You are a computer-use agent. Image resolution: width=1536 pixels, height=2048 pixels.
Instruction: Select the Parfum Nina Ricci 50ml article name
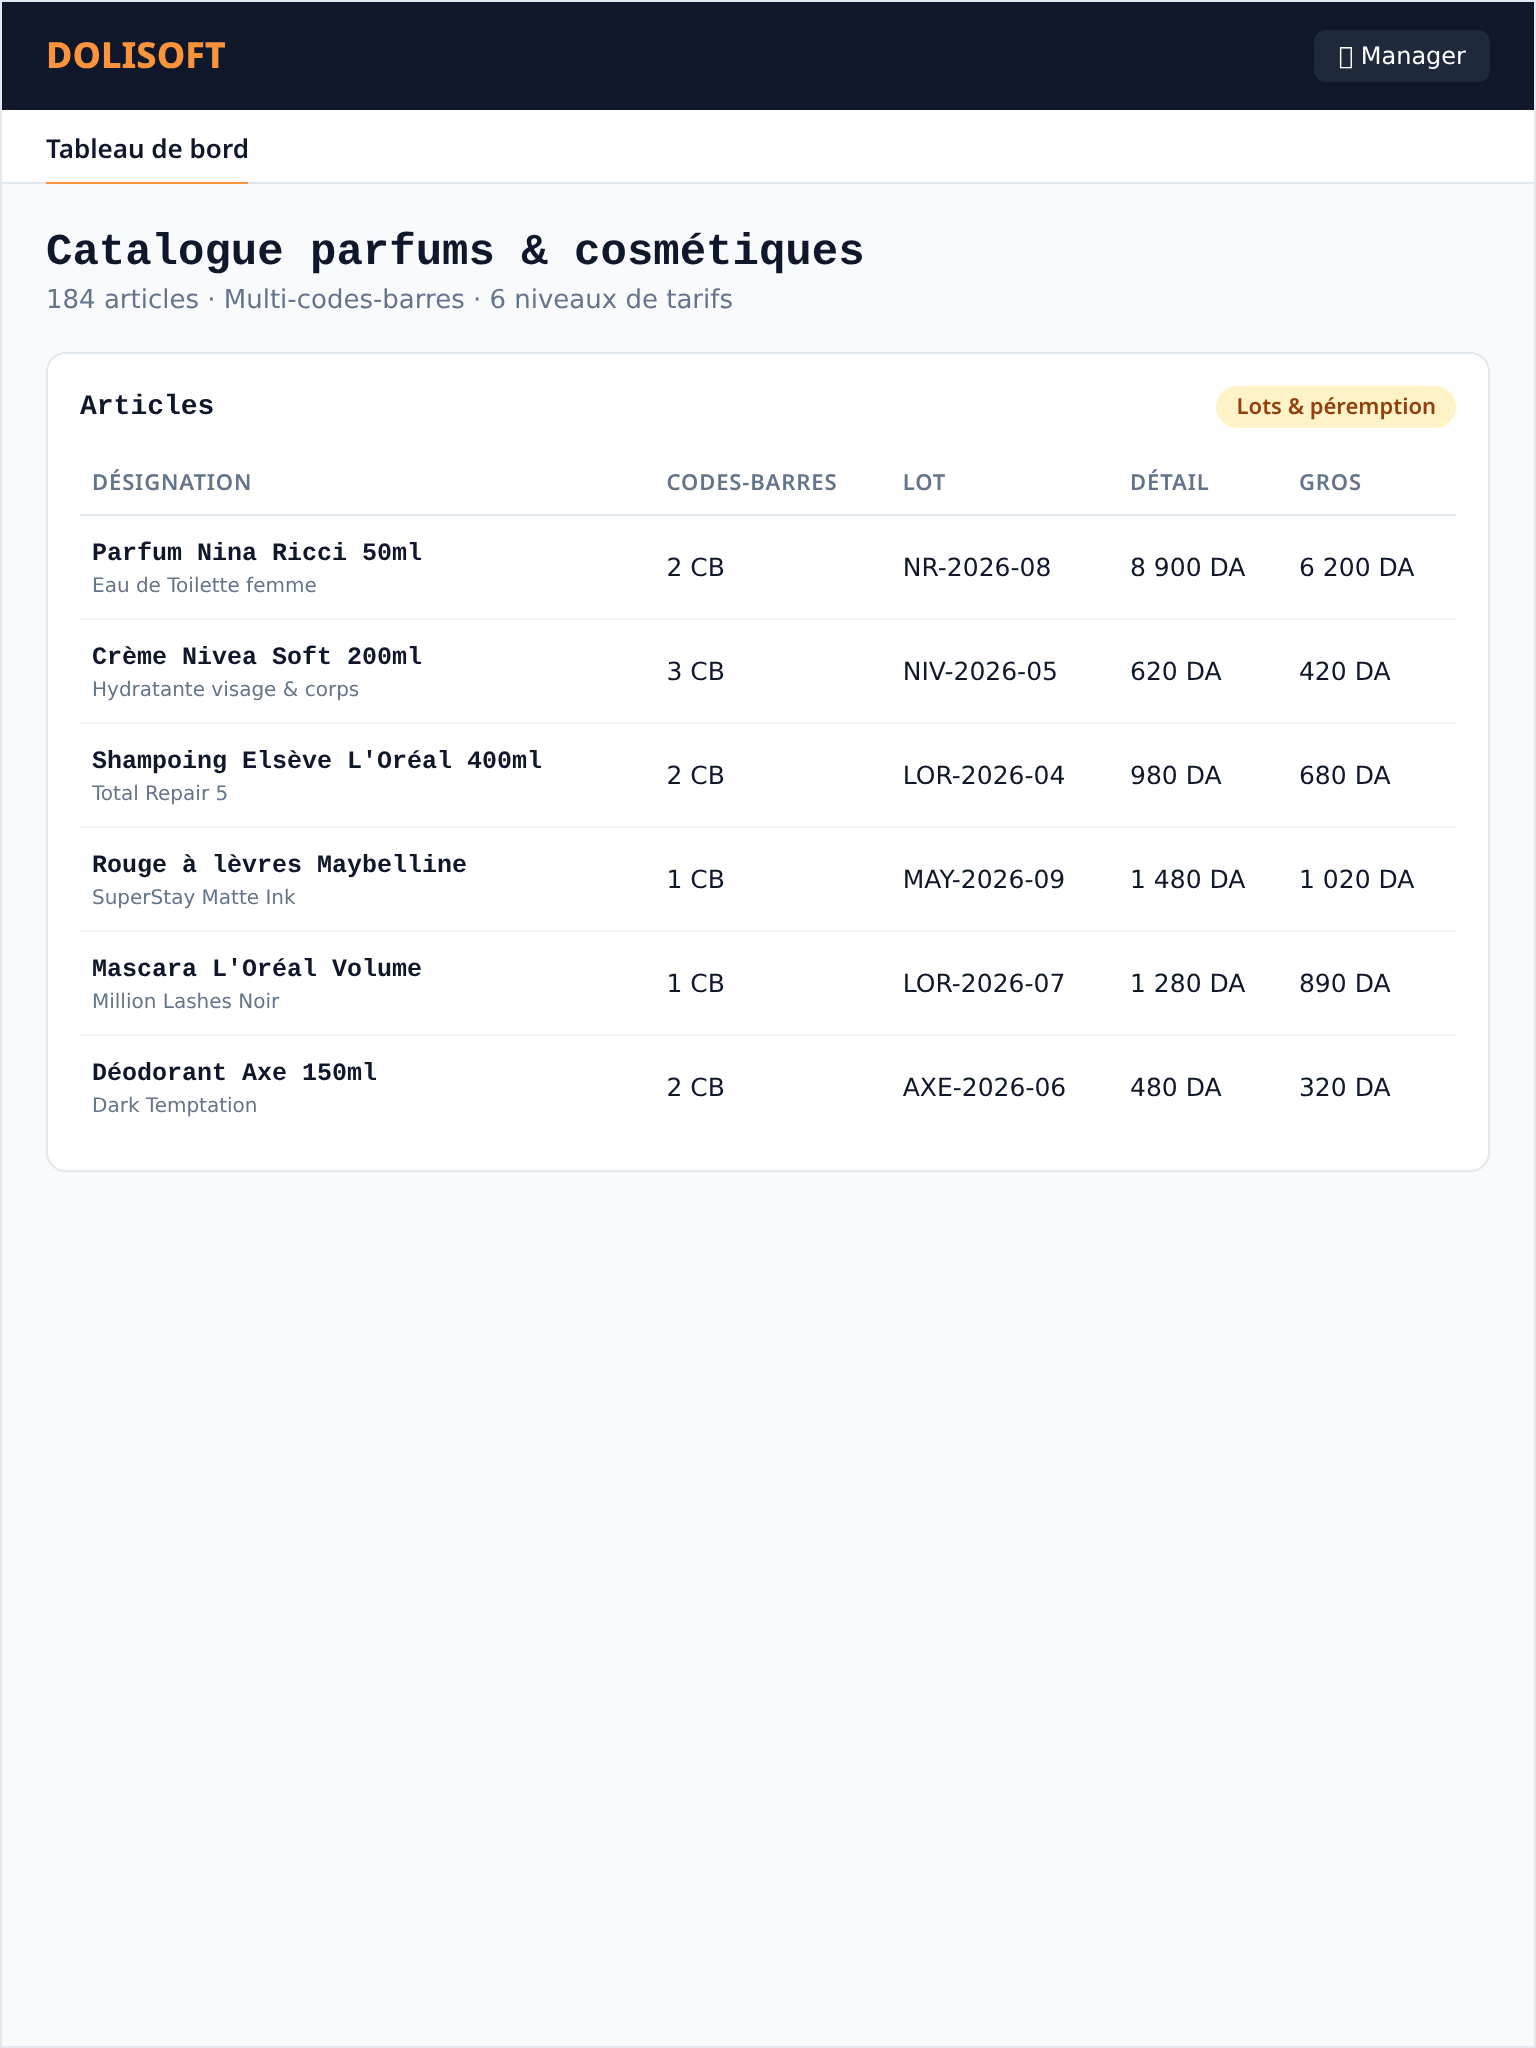pyautogui.click(x=257, y=552)
